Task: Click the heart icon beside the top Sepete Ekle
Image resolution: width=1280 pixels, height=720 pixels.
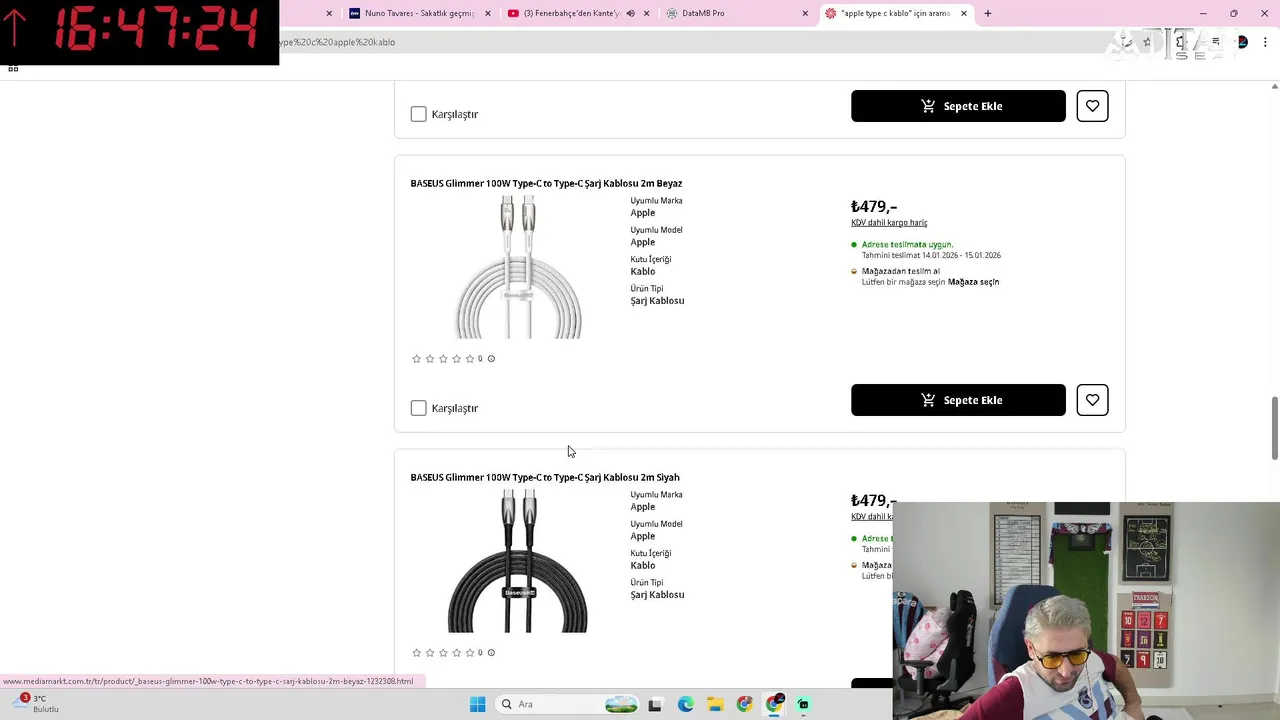Action: 1092,106
